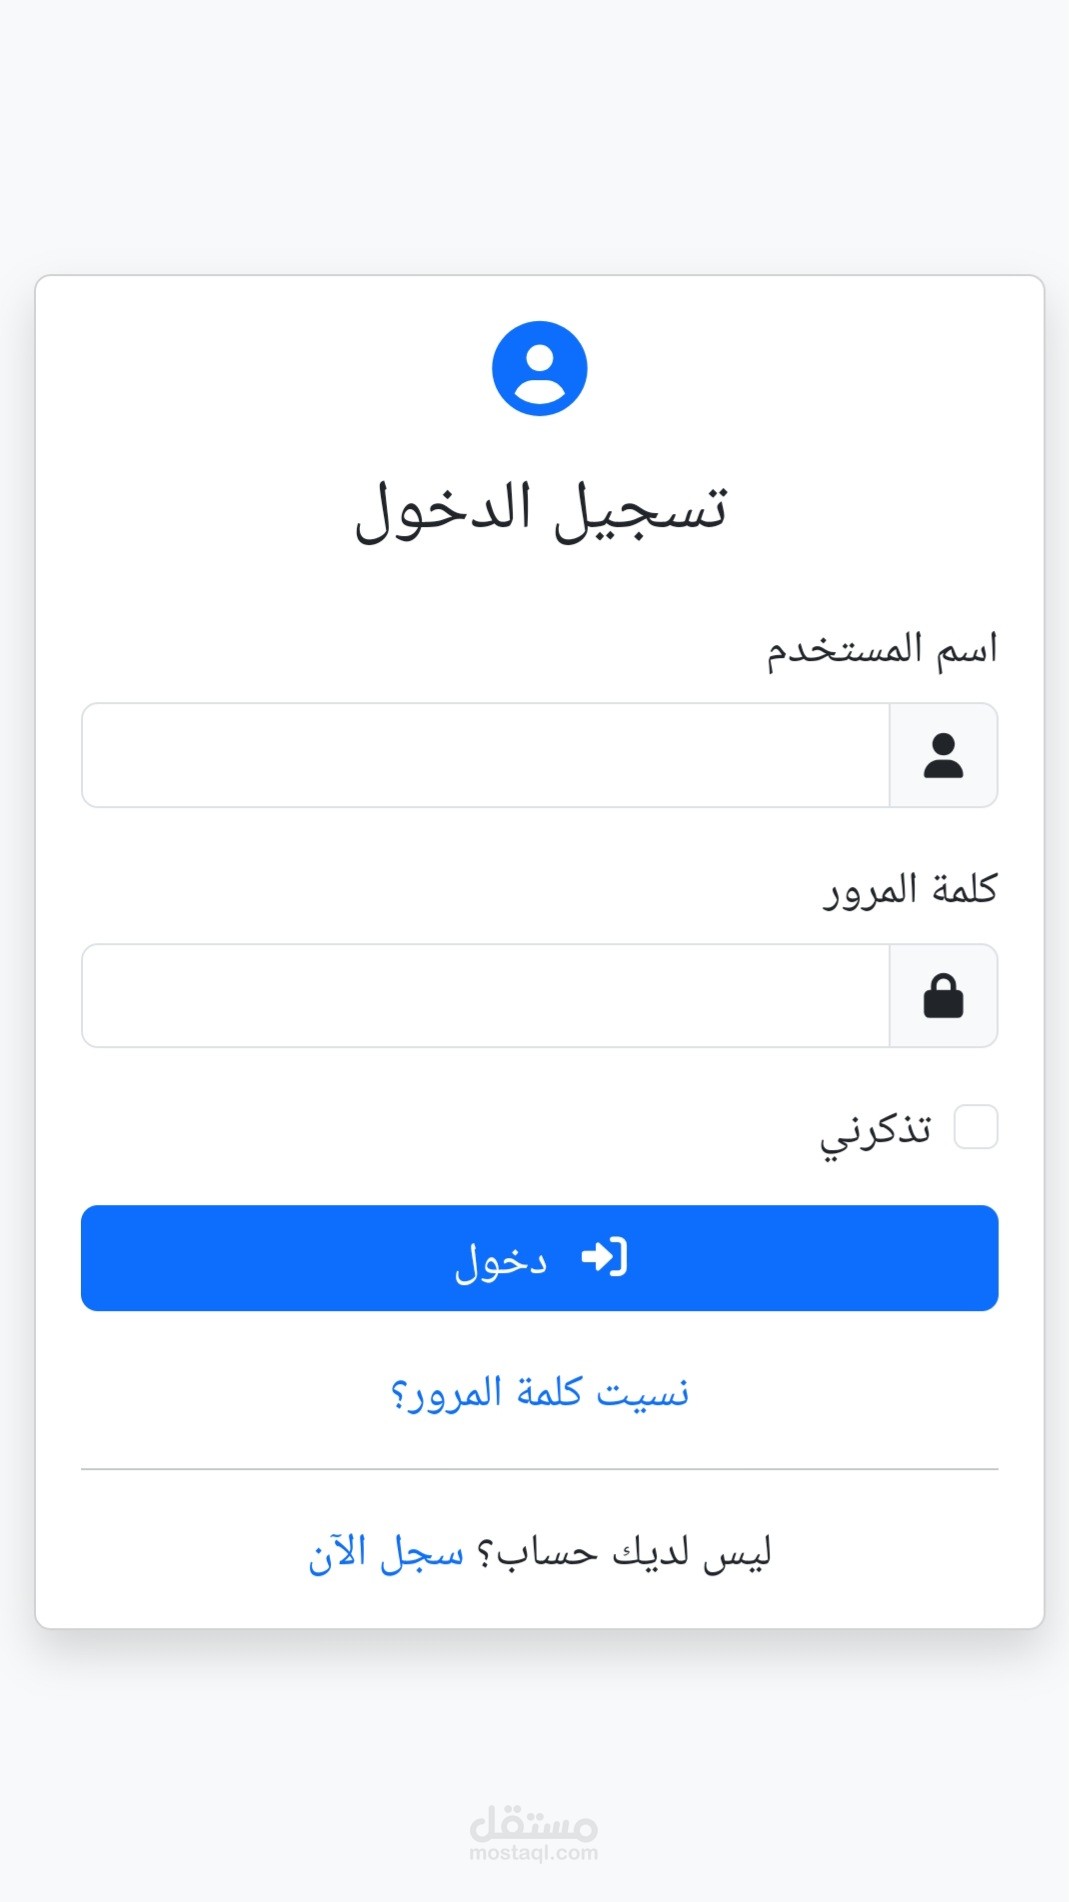Click the تسجيل الدخول heading text
1069x1902 pixels.
click(x=540, y=508)
